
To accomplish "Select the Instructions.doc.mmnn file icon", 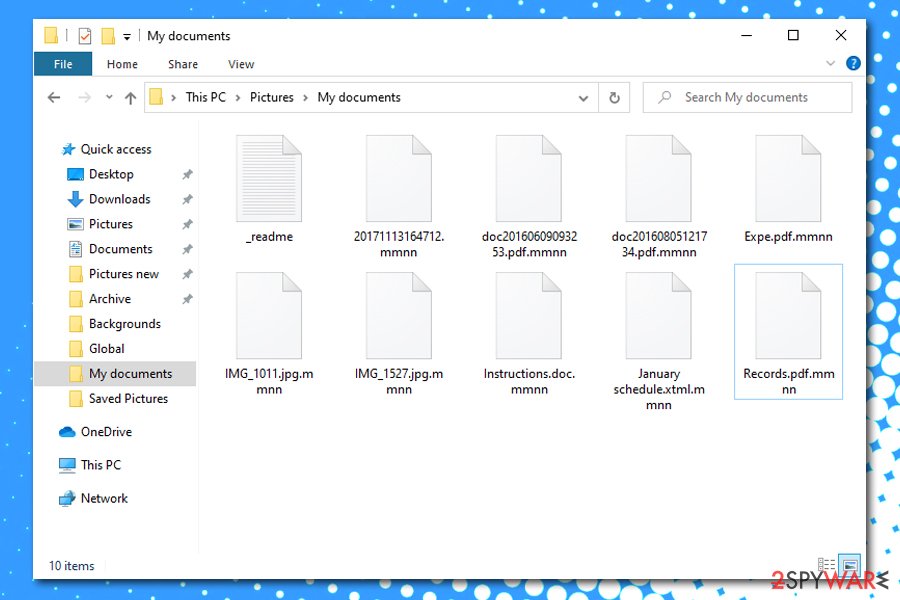I will point(529,315).
